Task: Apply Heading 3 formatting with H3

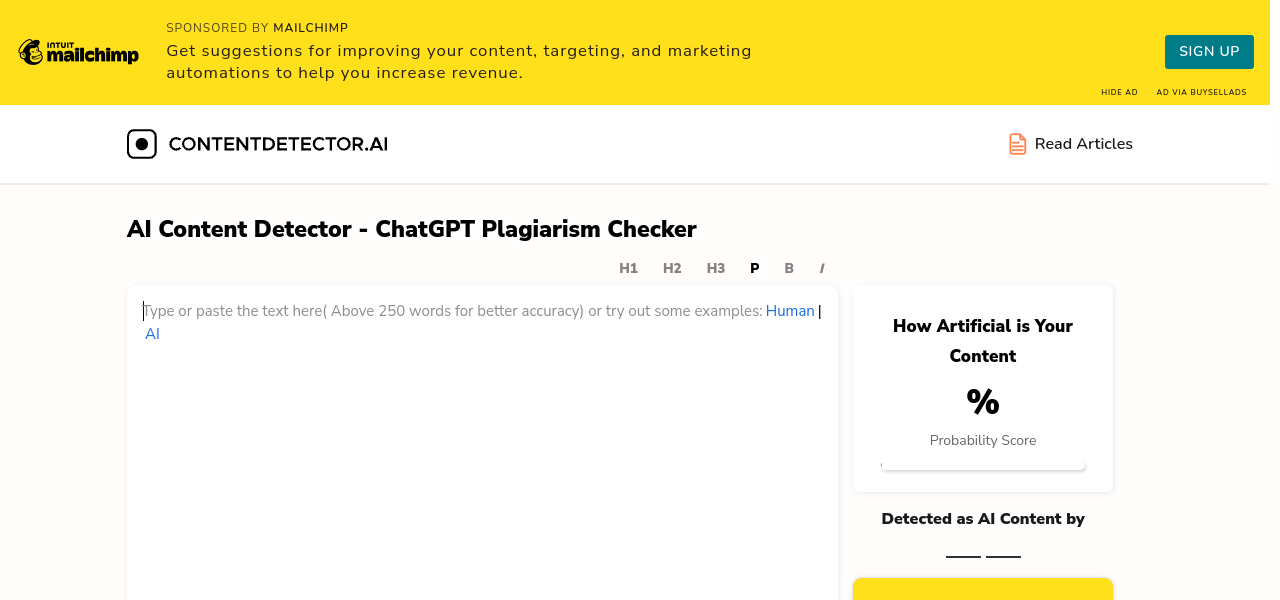Action: point(715,268)
